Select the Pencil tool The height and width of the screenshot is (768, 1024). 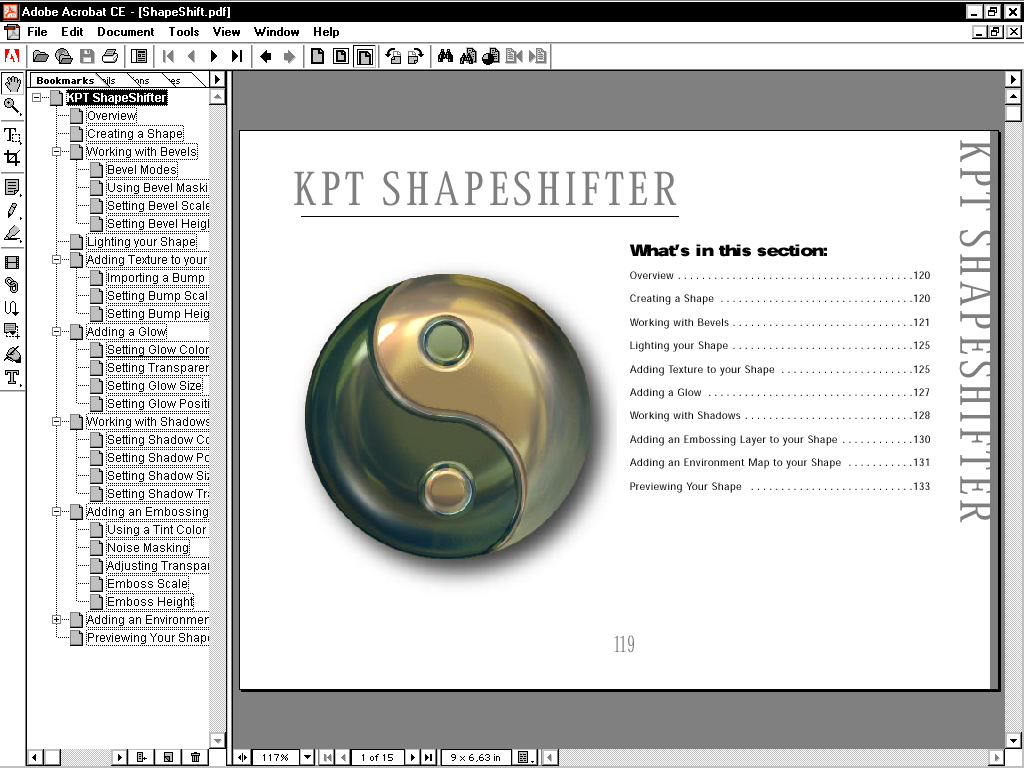pyautogui.click(x=12, y=210)
